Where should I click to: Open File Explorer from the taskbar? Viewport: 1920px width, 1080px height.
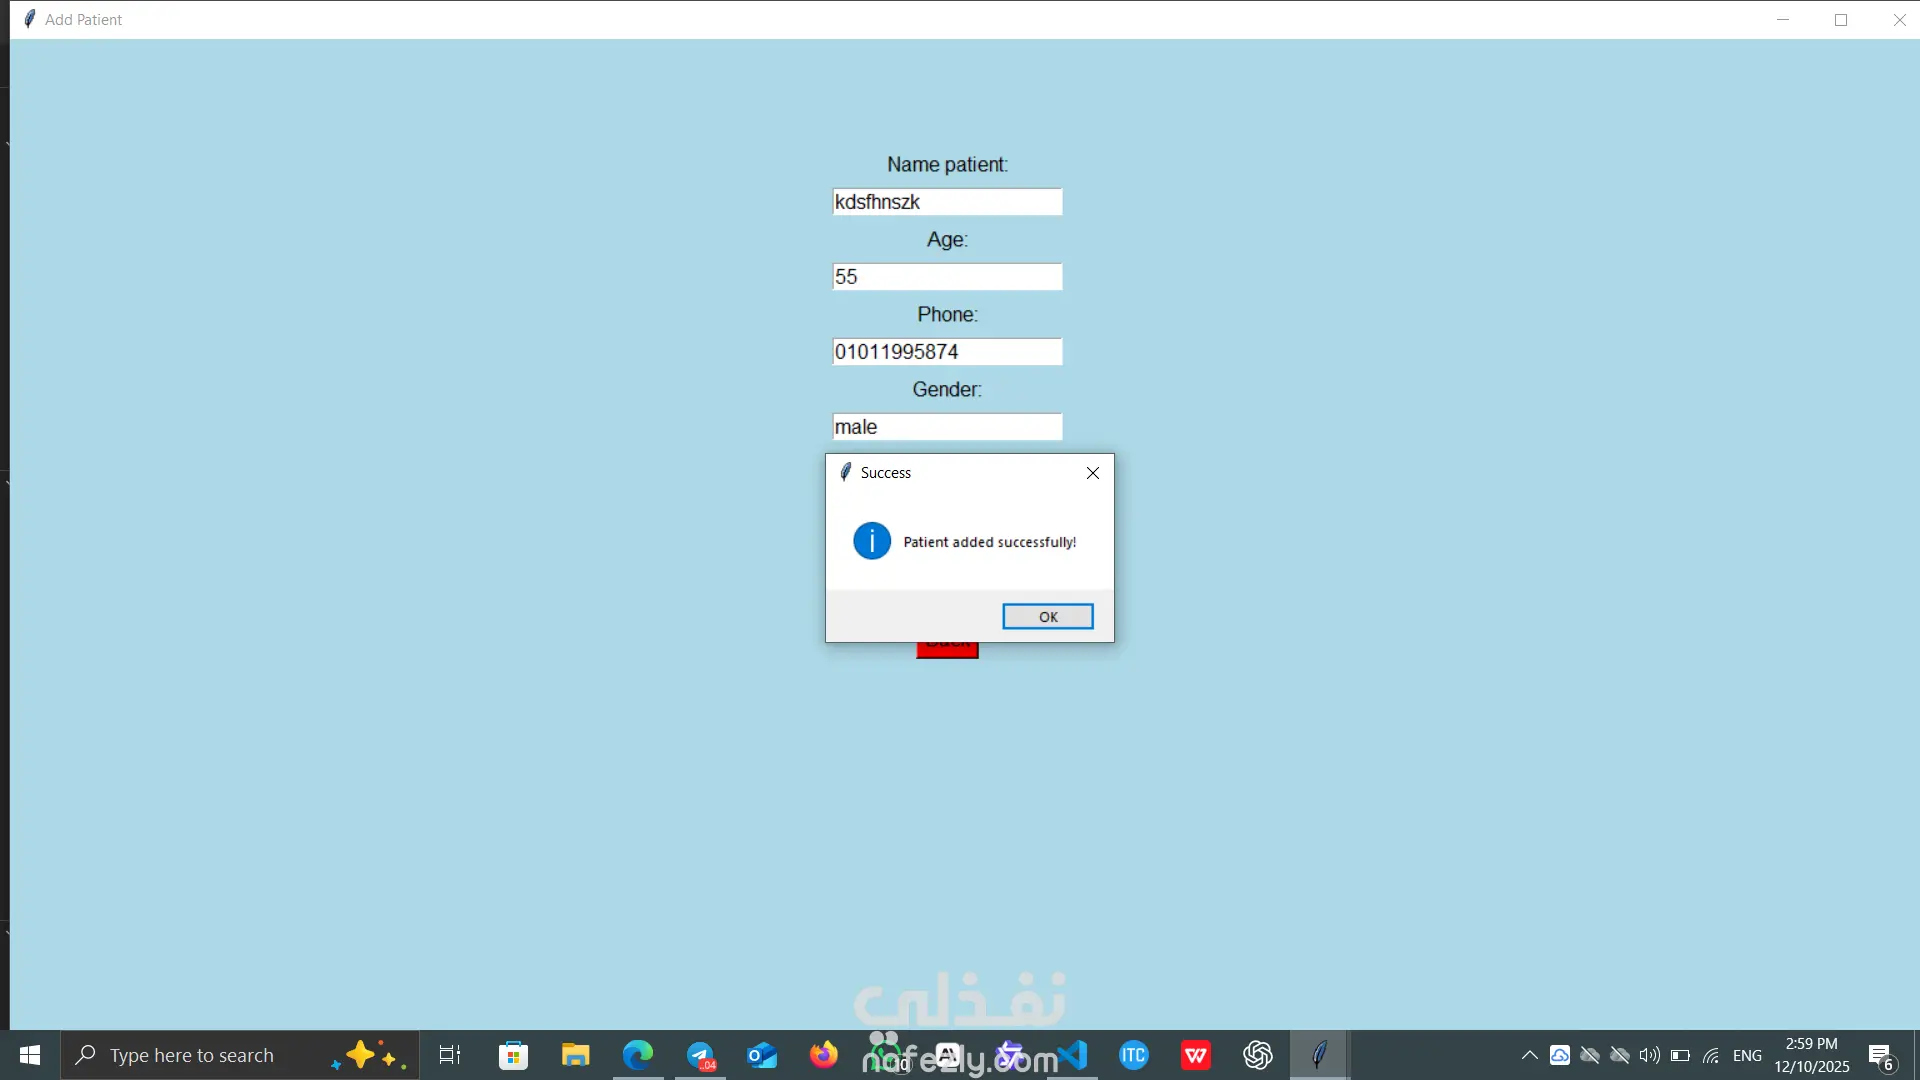pyautogui.click(x=575, y=1055)
